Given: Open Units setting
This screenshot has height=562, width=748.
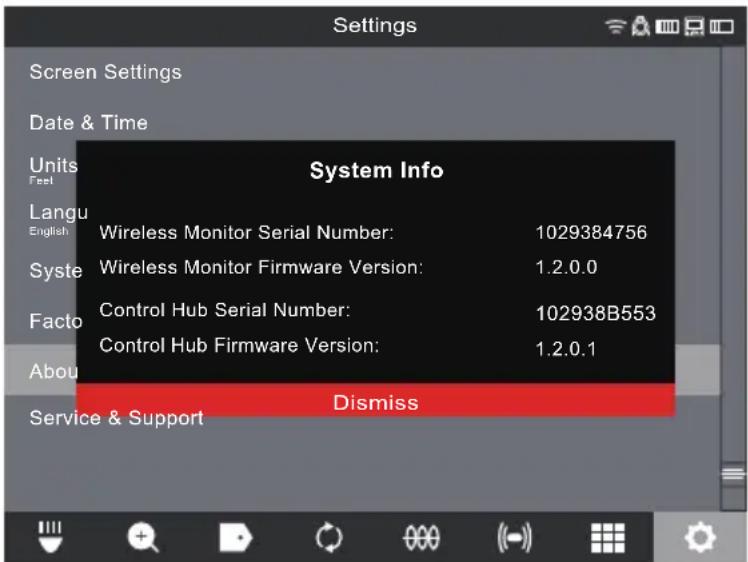Looking at the screenshot, I should click(53, 170).
